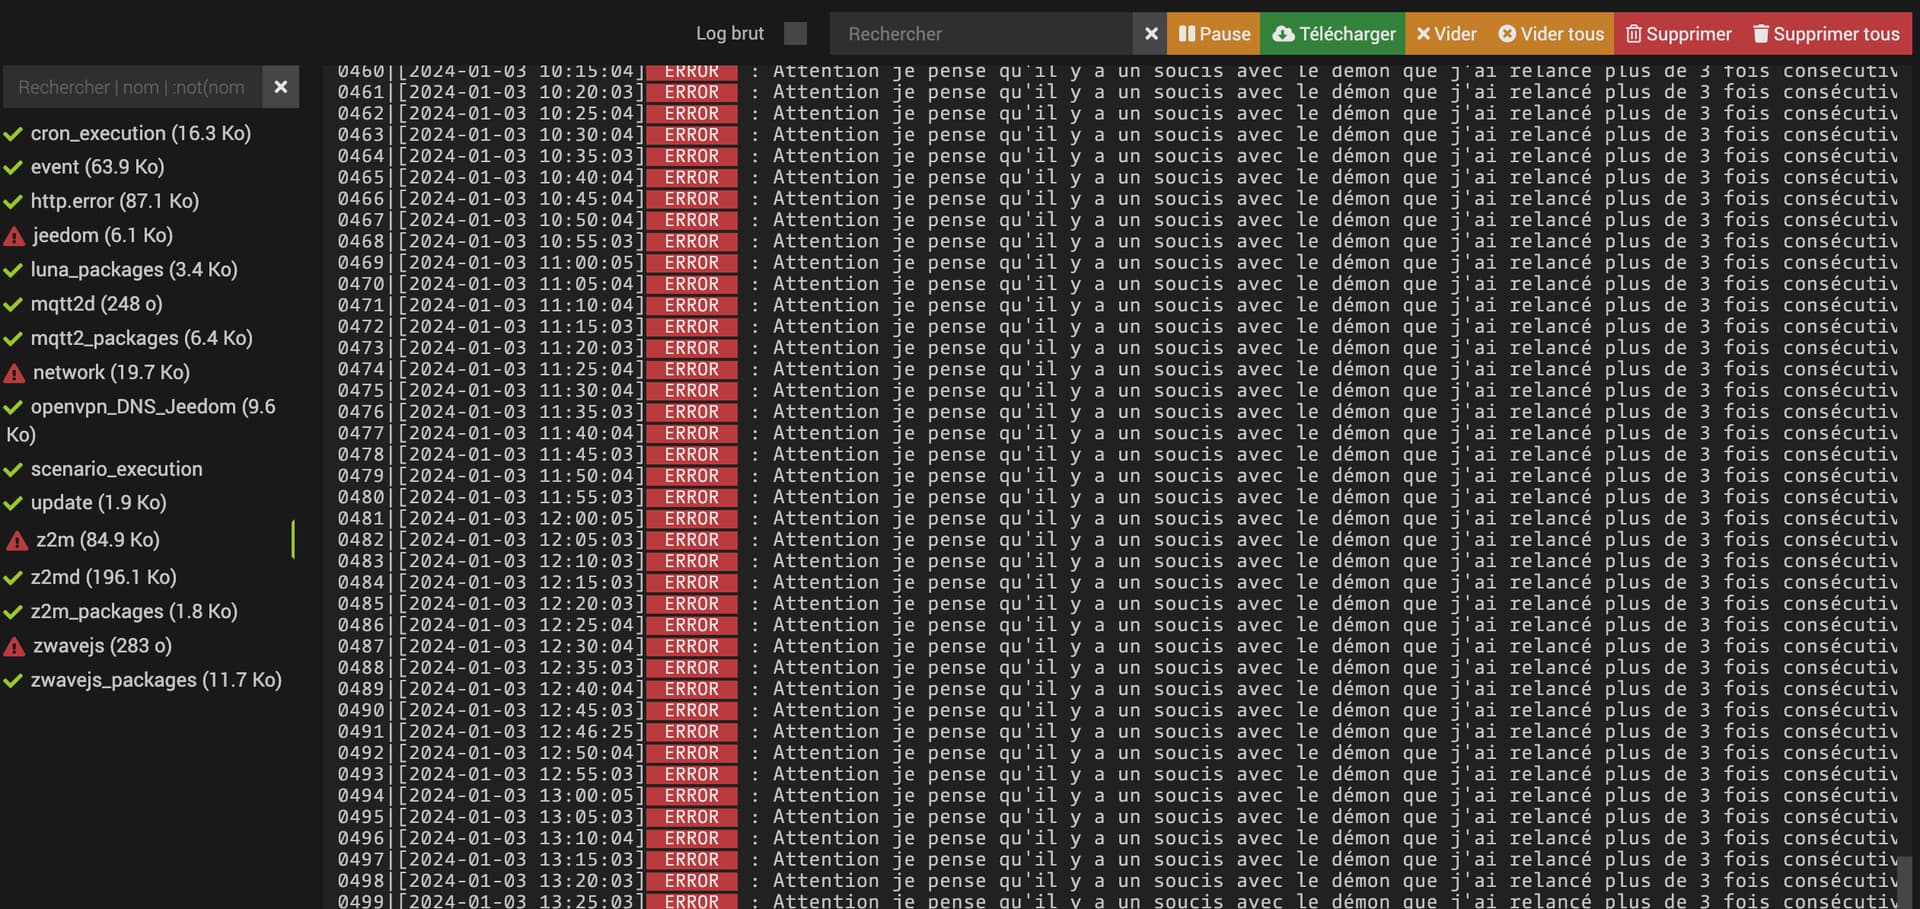Click the green checkmark beside scenario_execution
This screenshot has width=1920, height=909.
pyautogui.click(x=13, y=470)
